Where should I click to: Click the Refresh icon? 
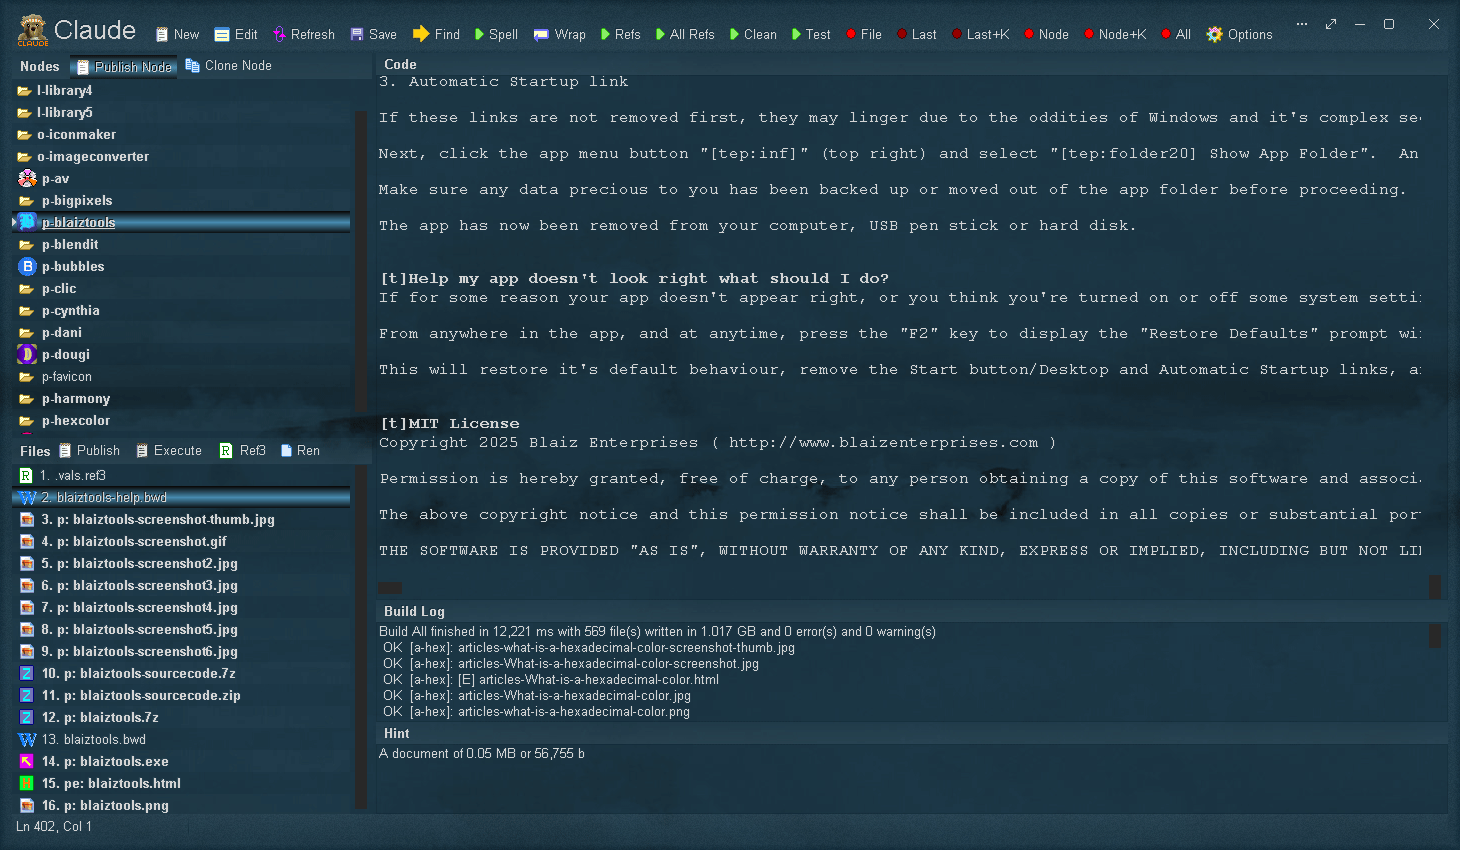point(280,34)
